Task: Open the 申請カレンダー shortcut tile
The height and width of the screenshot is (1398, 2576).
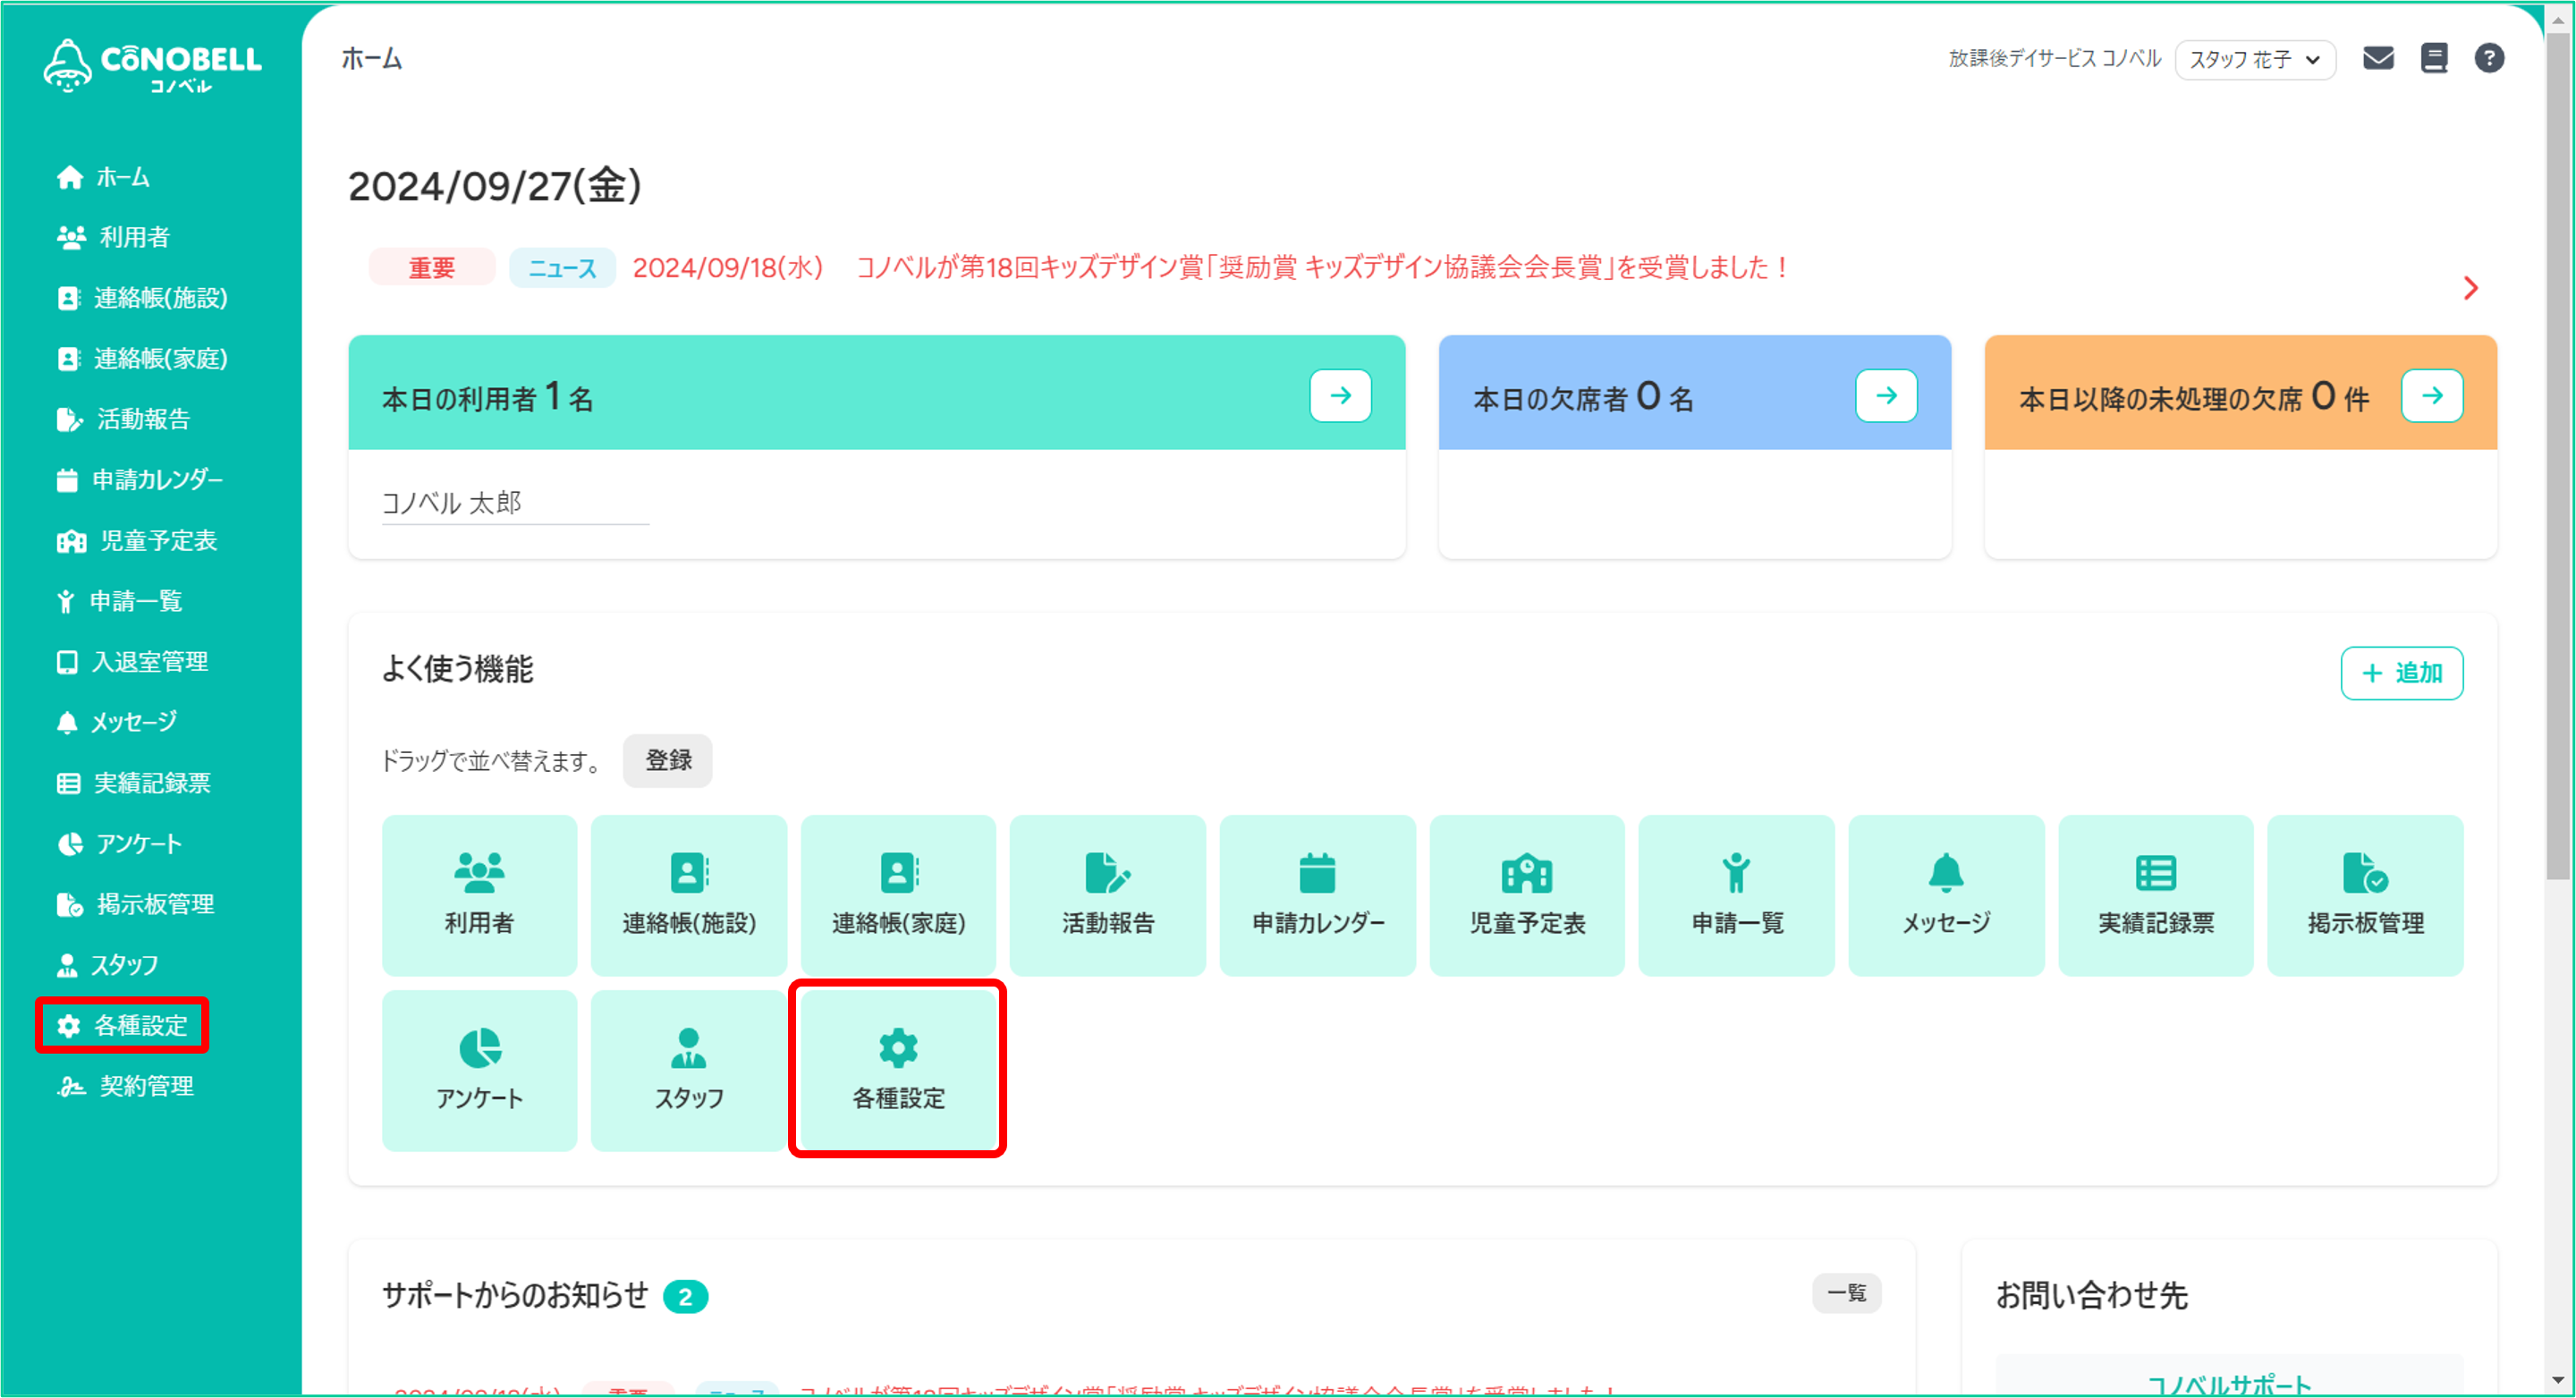Action: click(1317, 895)
